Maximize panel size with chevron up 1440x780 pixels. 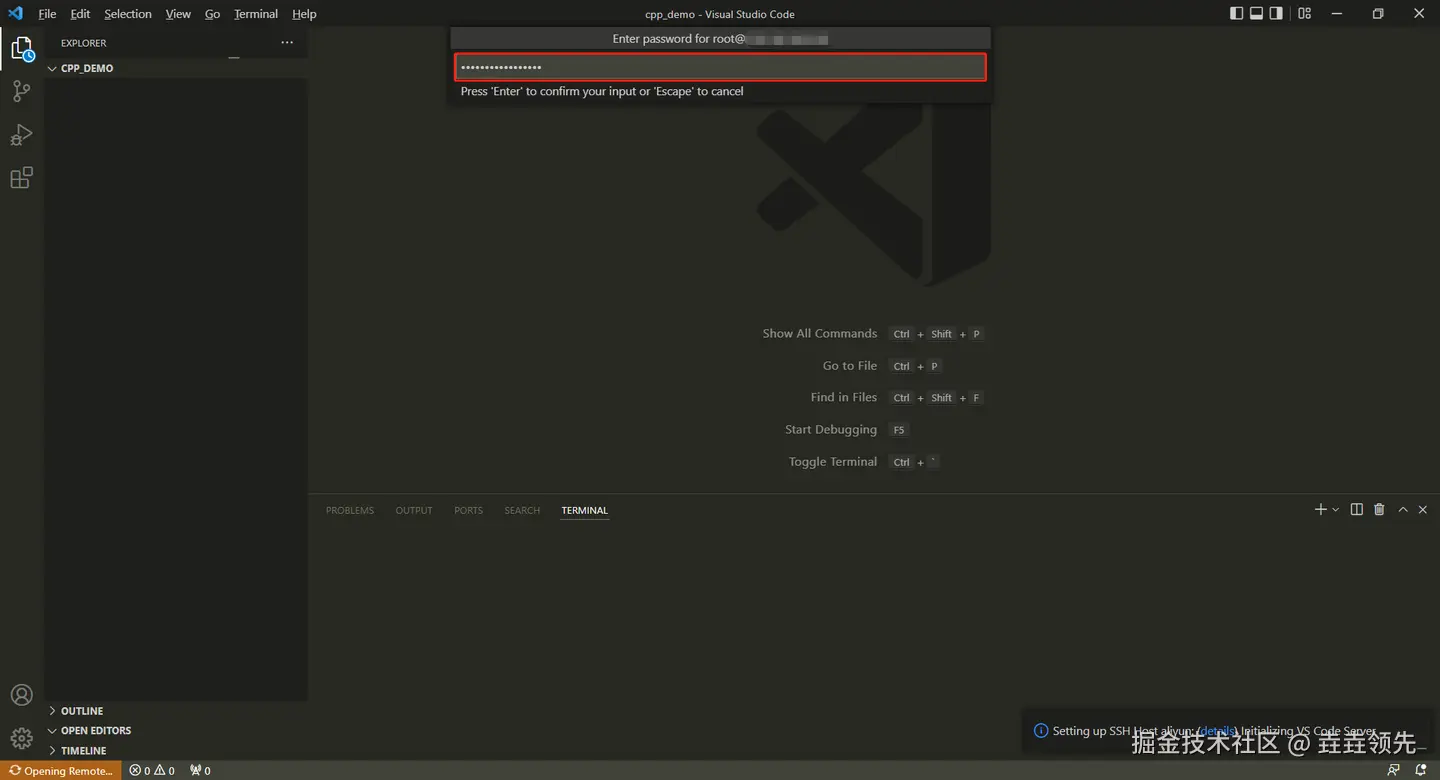(x=1403, y=510)
